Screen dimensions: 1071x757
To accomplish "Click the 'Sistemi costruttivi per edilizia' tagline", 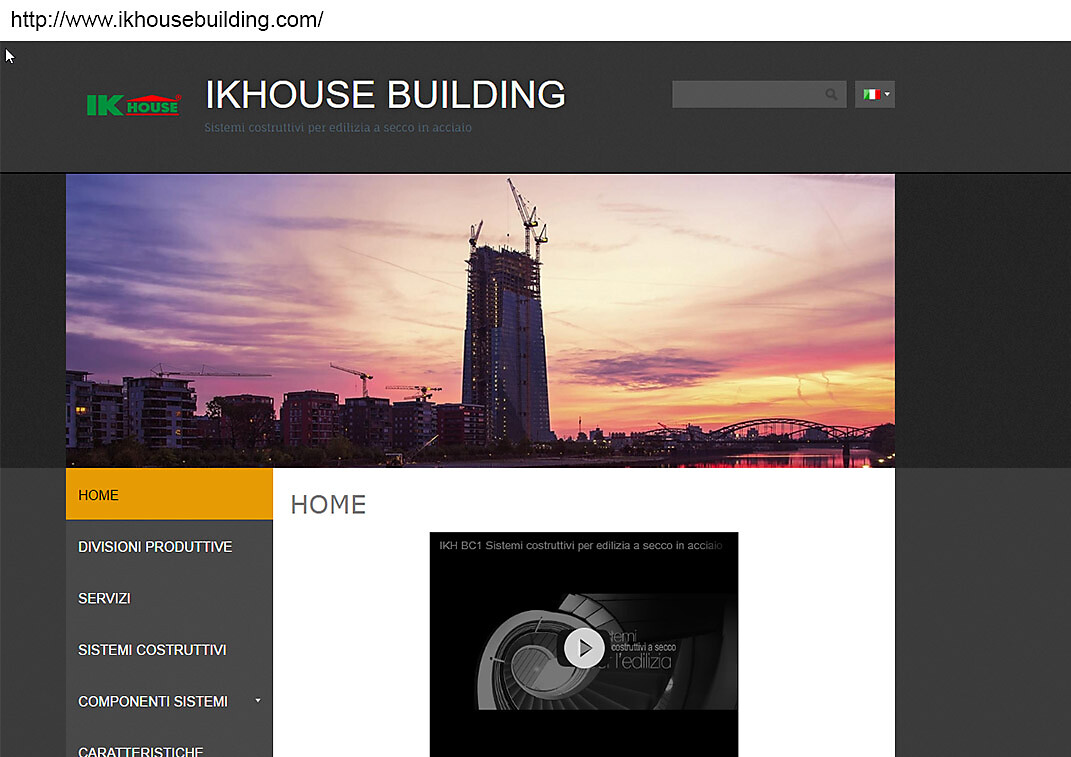I will [337, 128].
